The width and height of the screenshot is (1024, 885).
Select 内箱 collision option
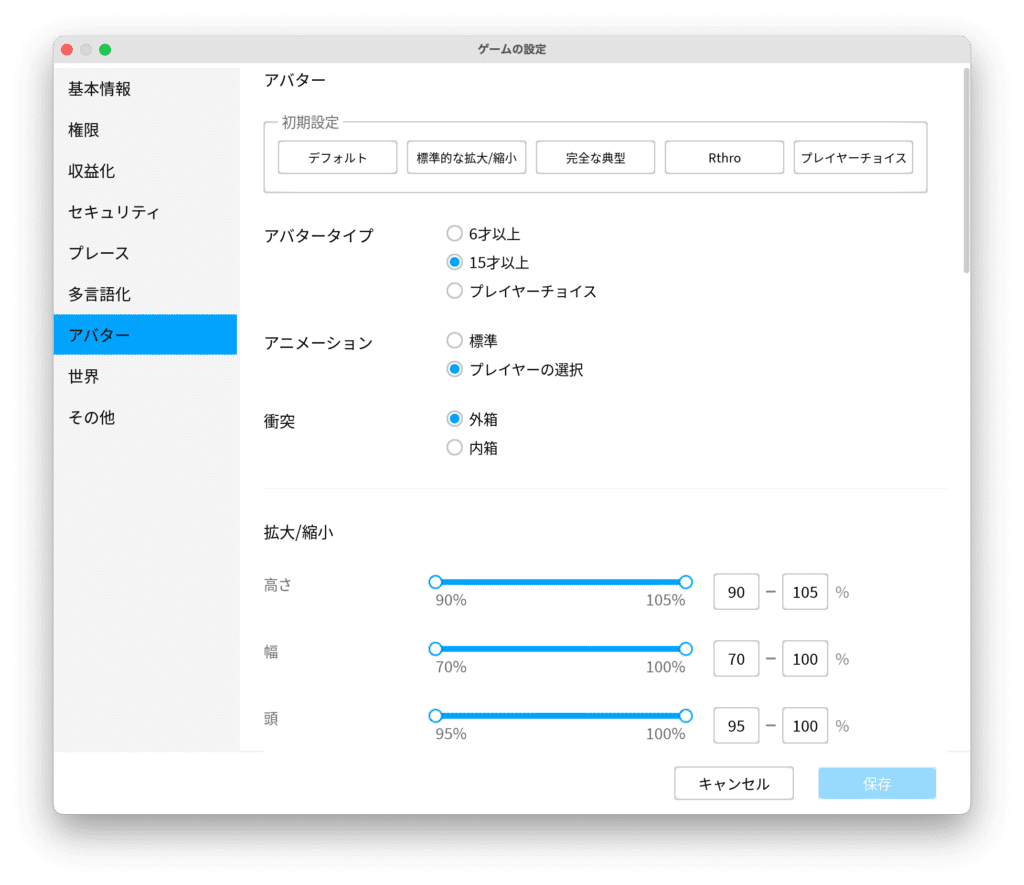[455, 448]
